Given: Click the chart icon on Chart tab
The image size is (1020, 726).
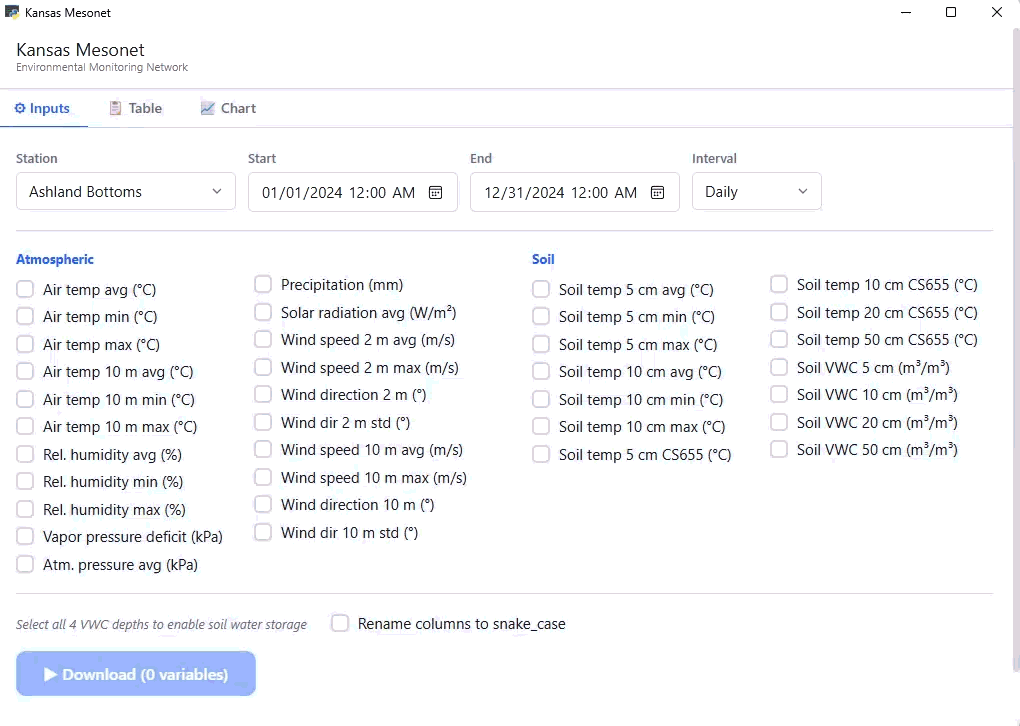Looking at the screenshot, I should (x=208, y=108).
